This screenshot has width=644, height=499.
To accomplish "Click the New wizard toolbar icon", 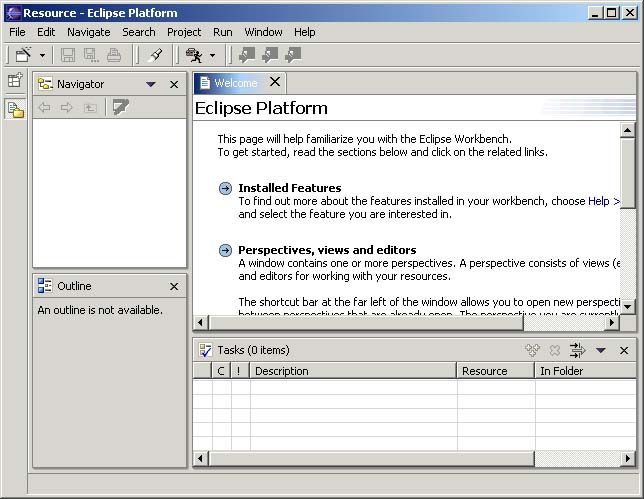I will (x=23, y=55).
